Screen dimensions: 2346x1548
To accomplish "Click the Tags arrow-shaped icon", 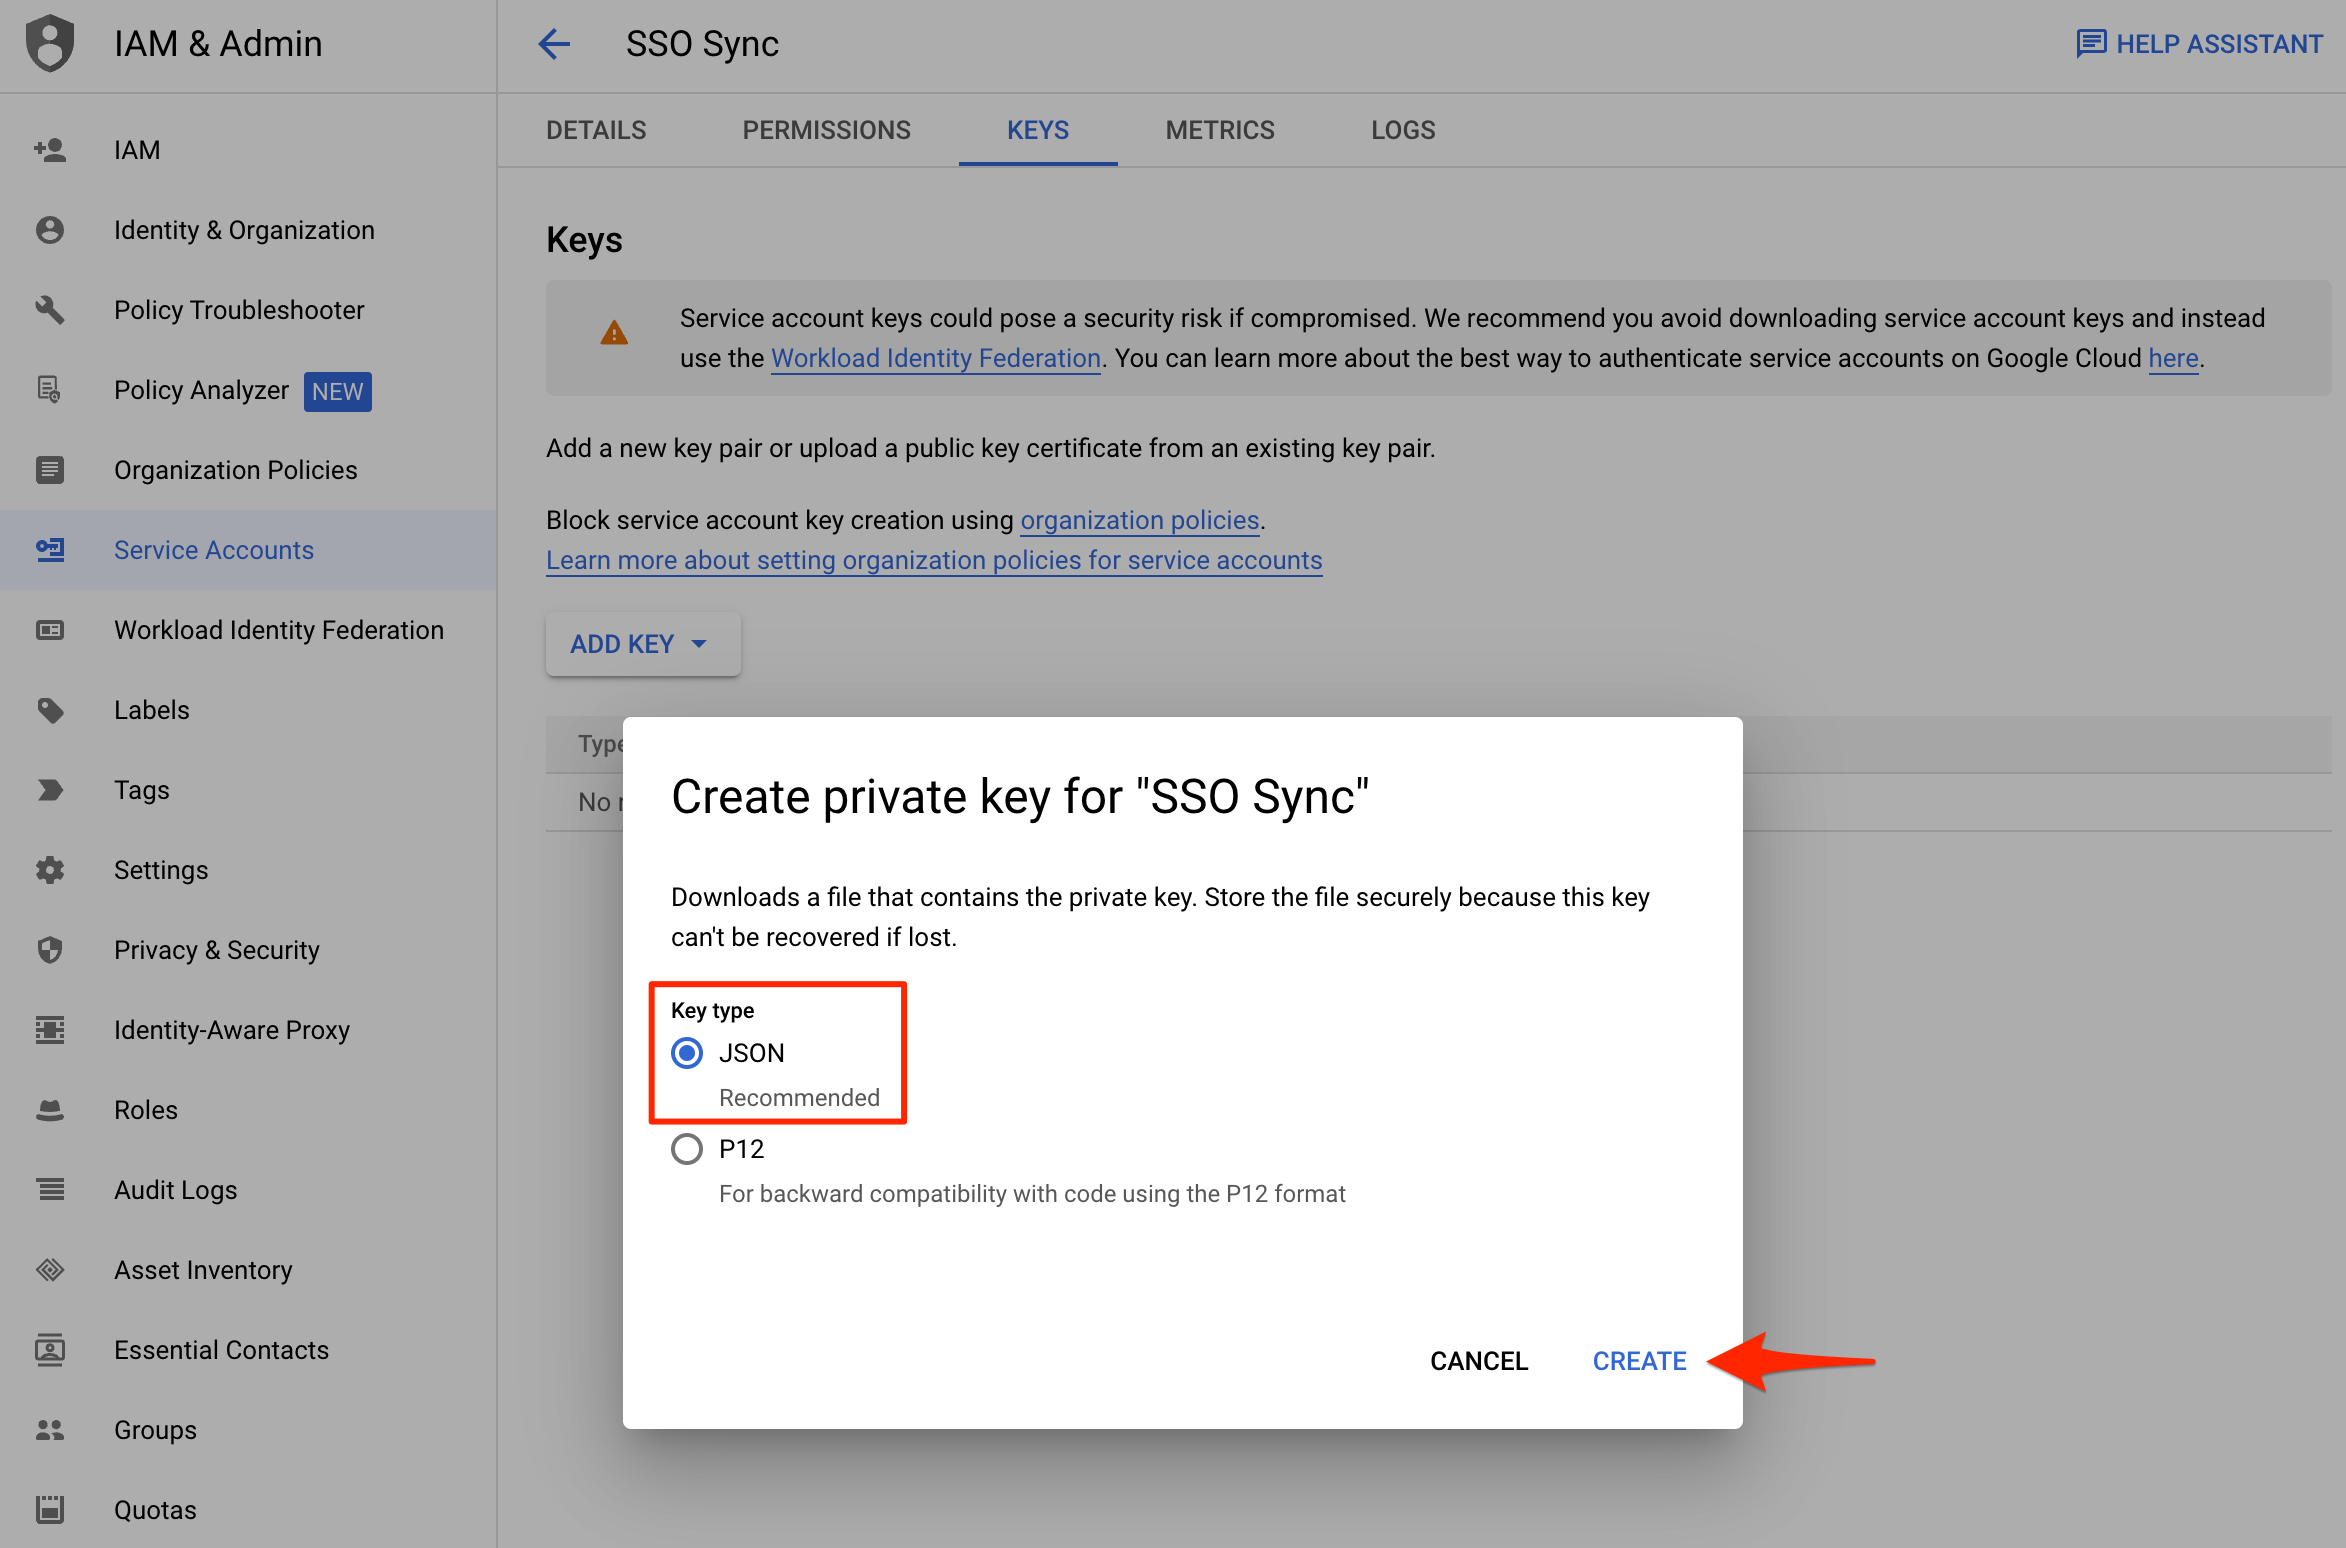I will (x=50, y=790).
